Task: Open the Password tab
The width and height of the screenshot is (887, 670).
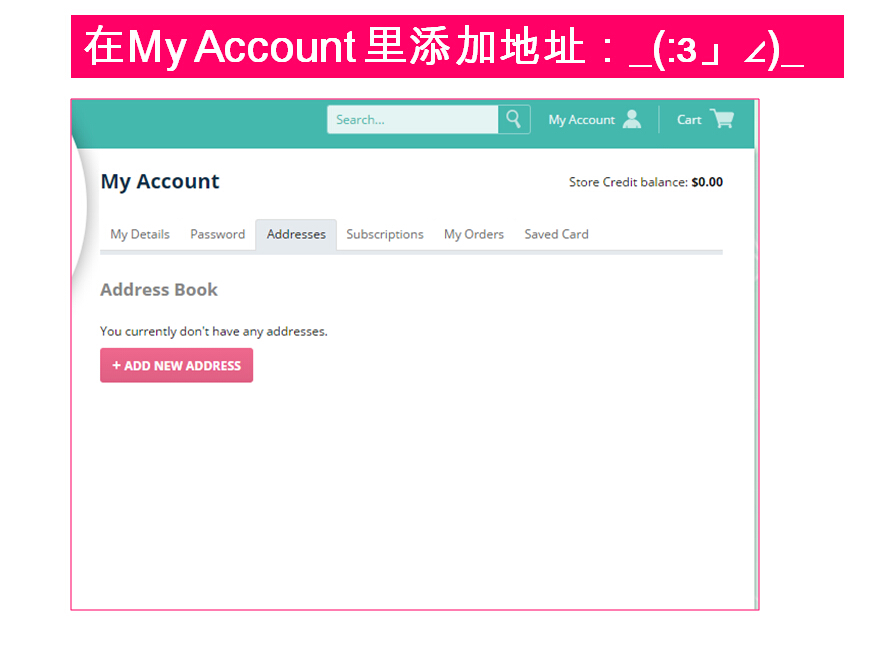Action: (x=217, y=234)
